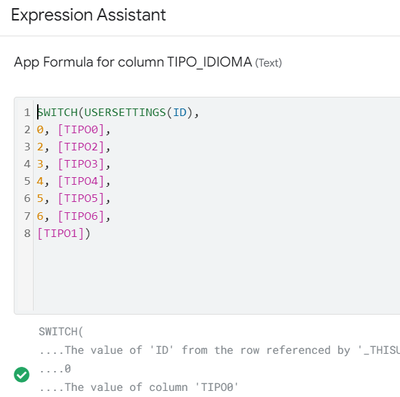Viewport: 400px width, 397px height.
Task: Click the orange 0 value on line 2
Action: point(40,130)
